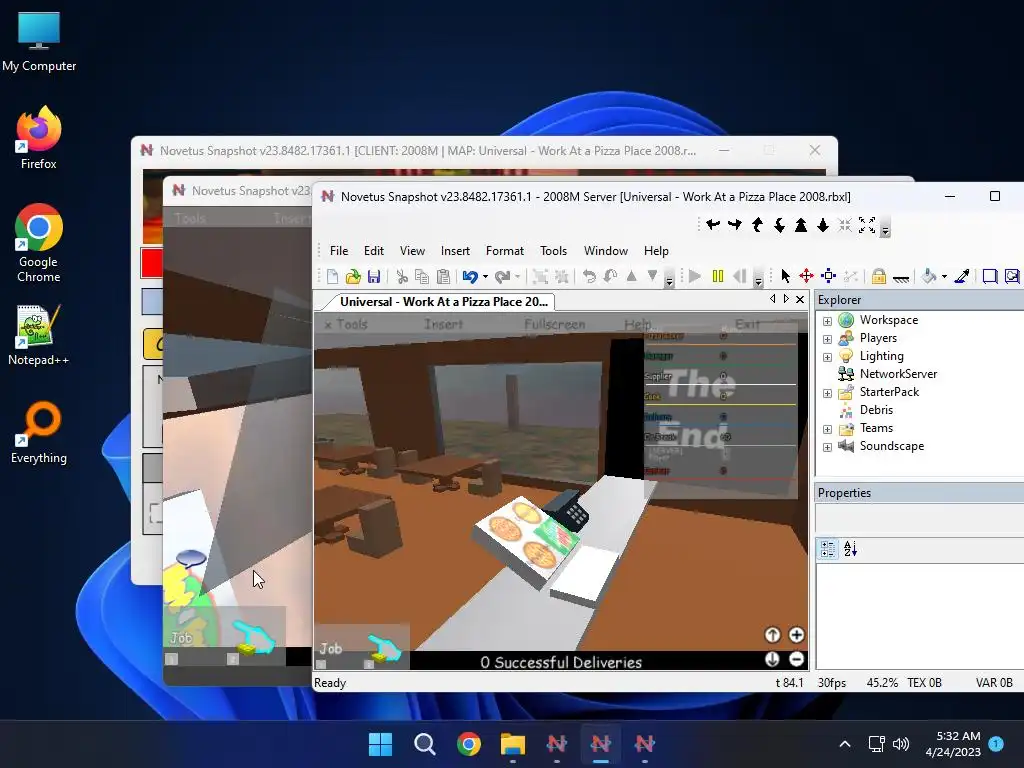
Task: Open the Windows Start menu
Action: click(380, 743)
